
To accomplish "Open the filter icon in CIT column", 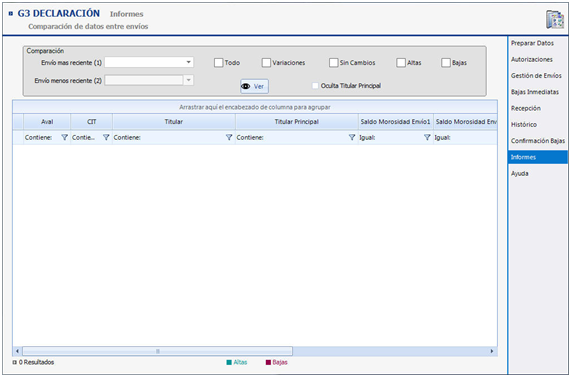I will tap(106, 137).
